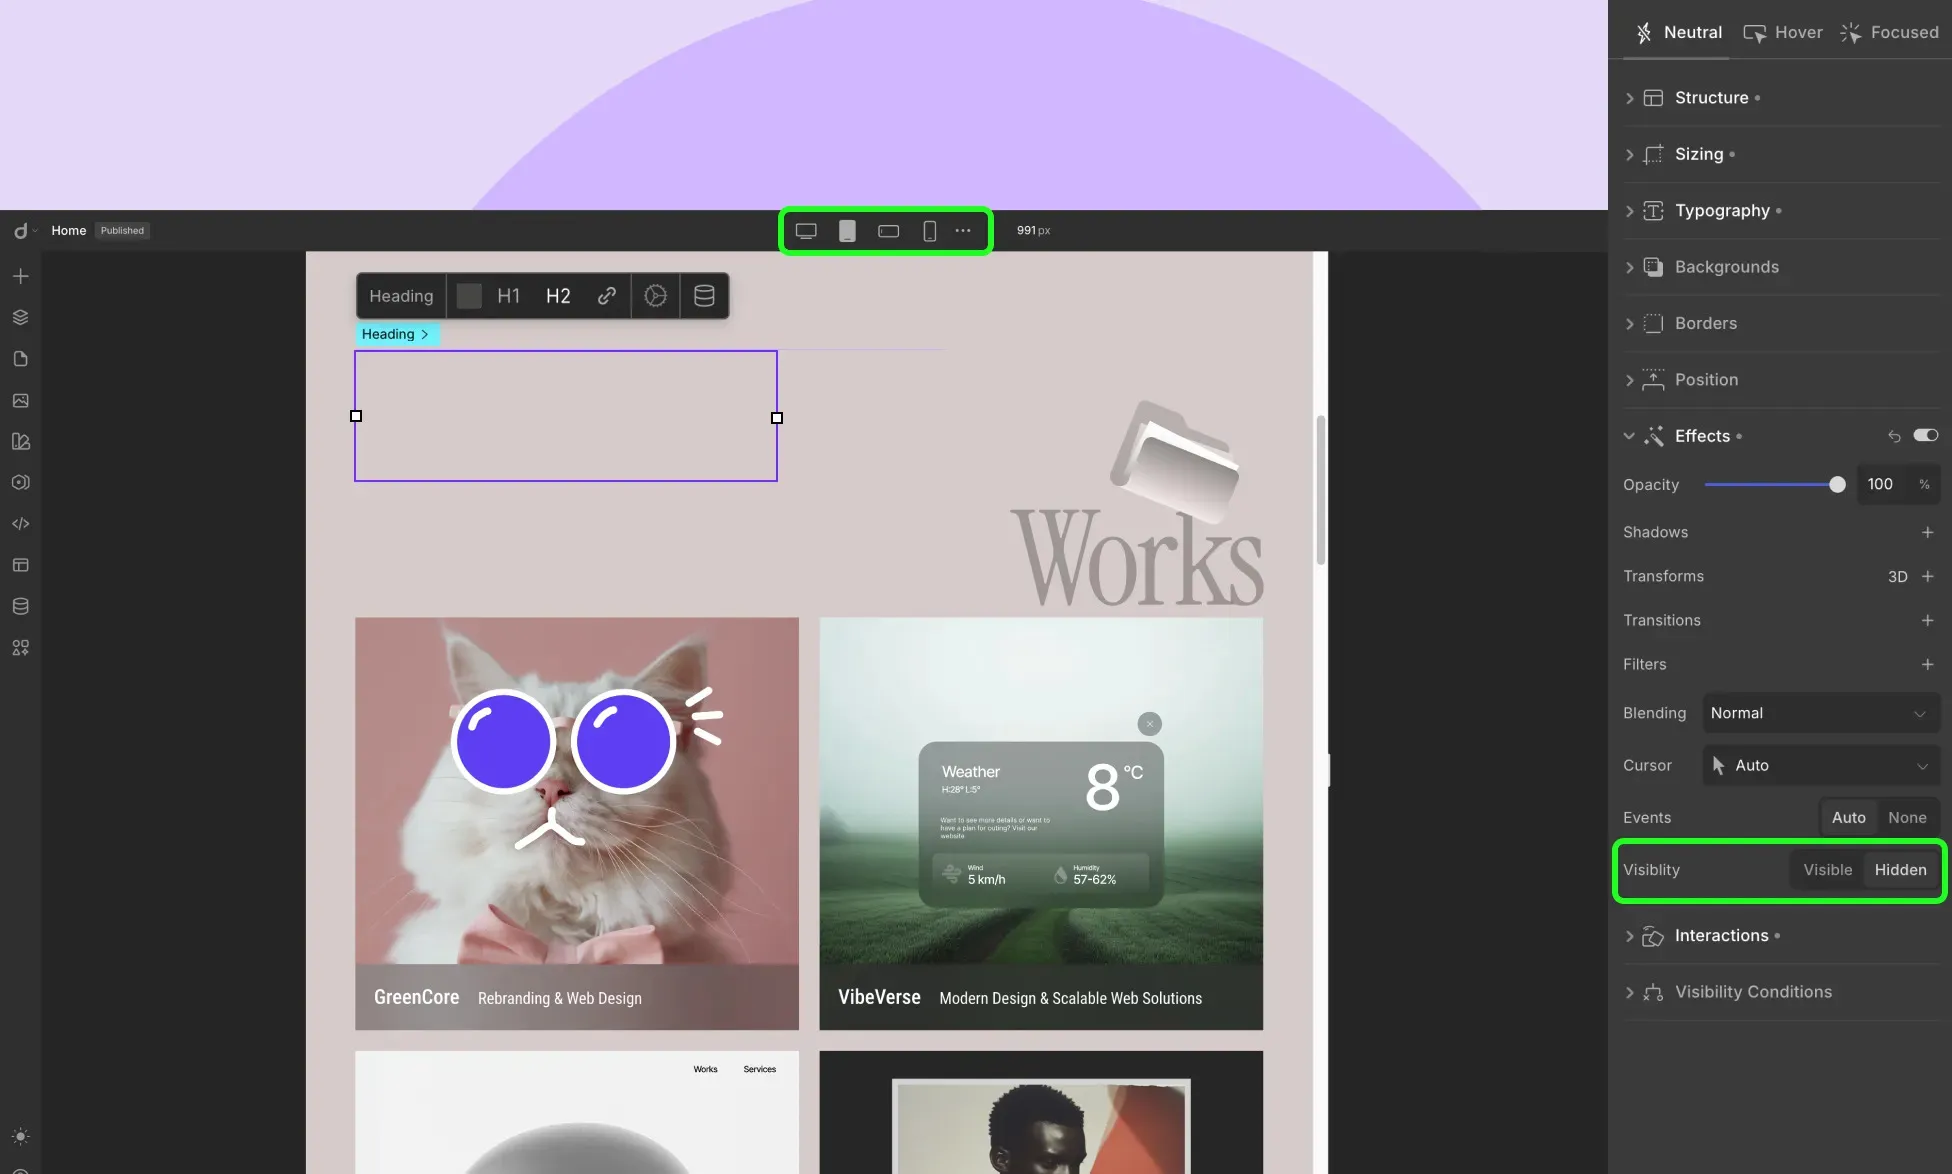Collapse the Effects section
Image resolution: width=1952 pixels, height=1174 pixels.
pos(1629,436)
